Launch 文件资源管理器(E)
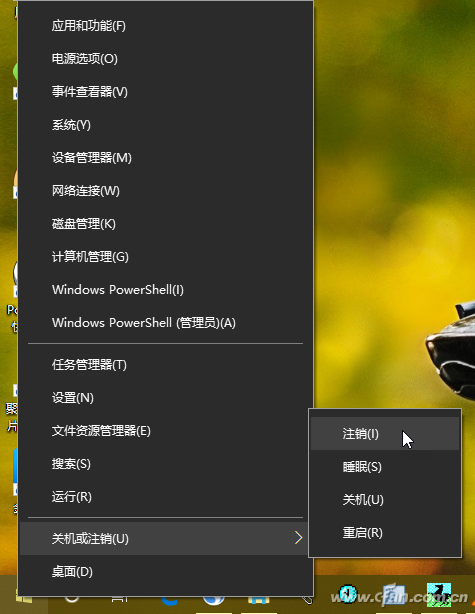The height and width of the screenshot is (614, 475). tap(165, 431)
